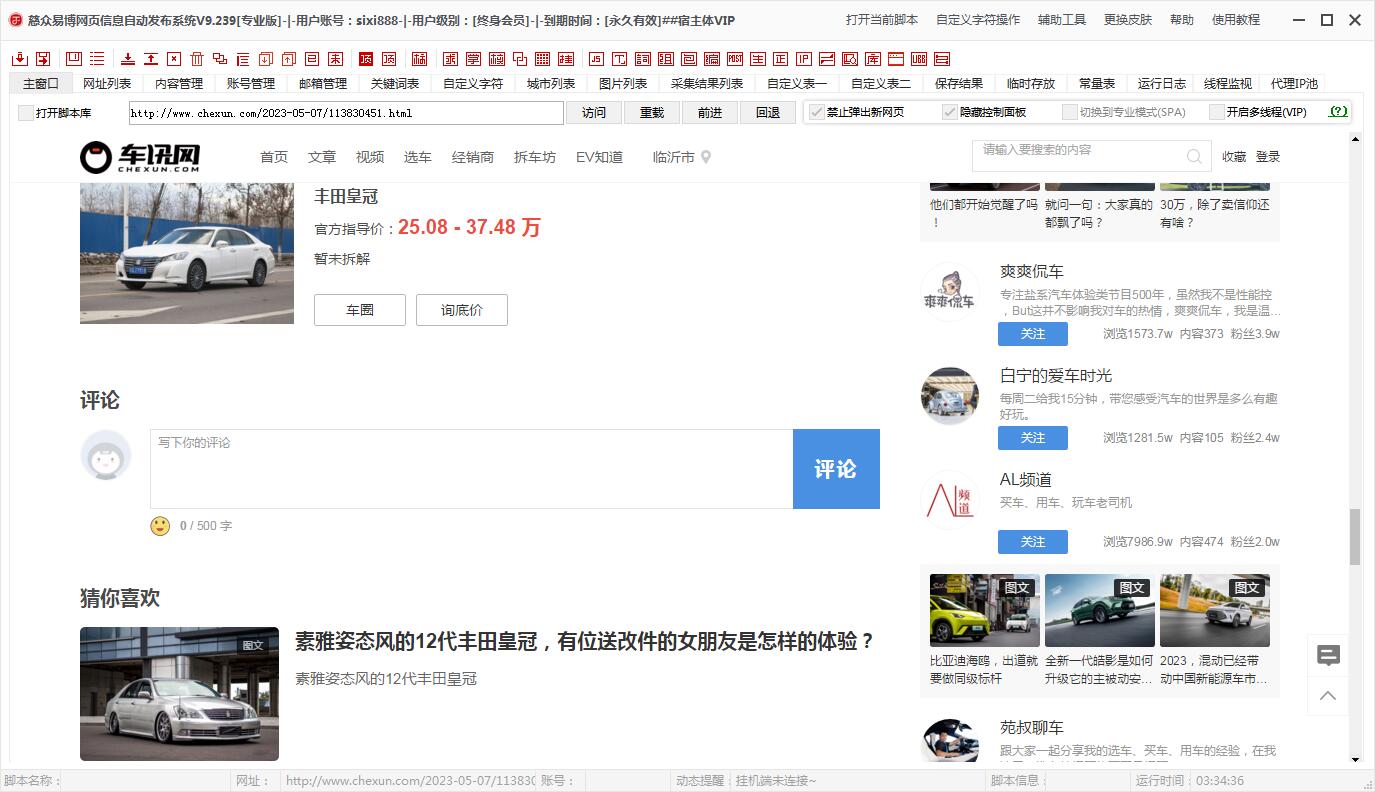Open the 临沂市 city location selector
The height and width of the screenshot is (792, 1375).
[682, 157]
